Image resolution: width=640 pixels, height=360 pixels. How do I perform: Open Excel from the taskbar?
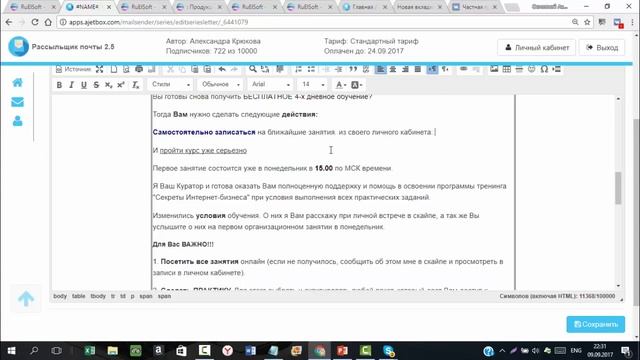pyautogui.click(x=90, y=350)
